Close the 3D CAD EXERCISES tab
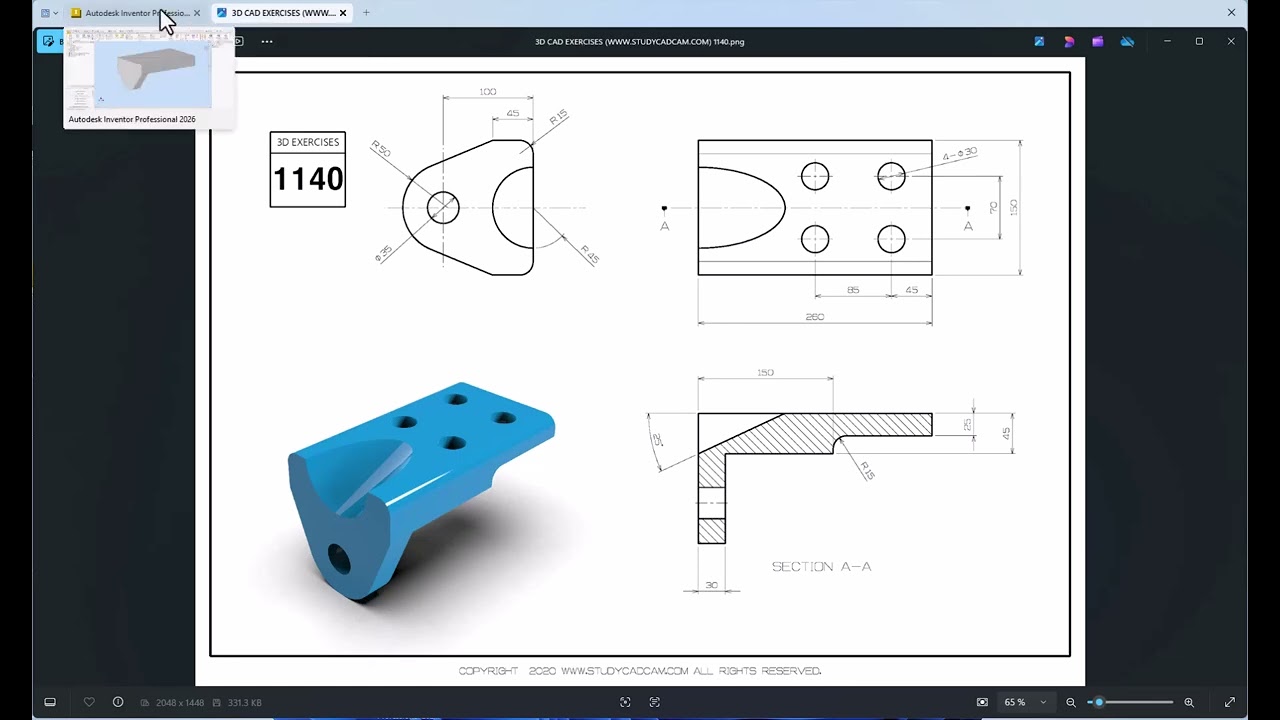 (x=343, y=13)
